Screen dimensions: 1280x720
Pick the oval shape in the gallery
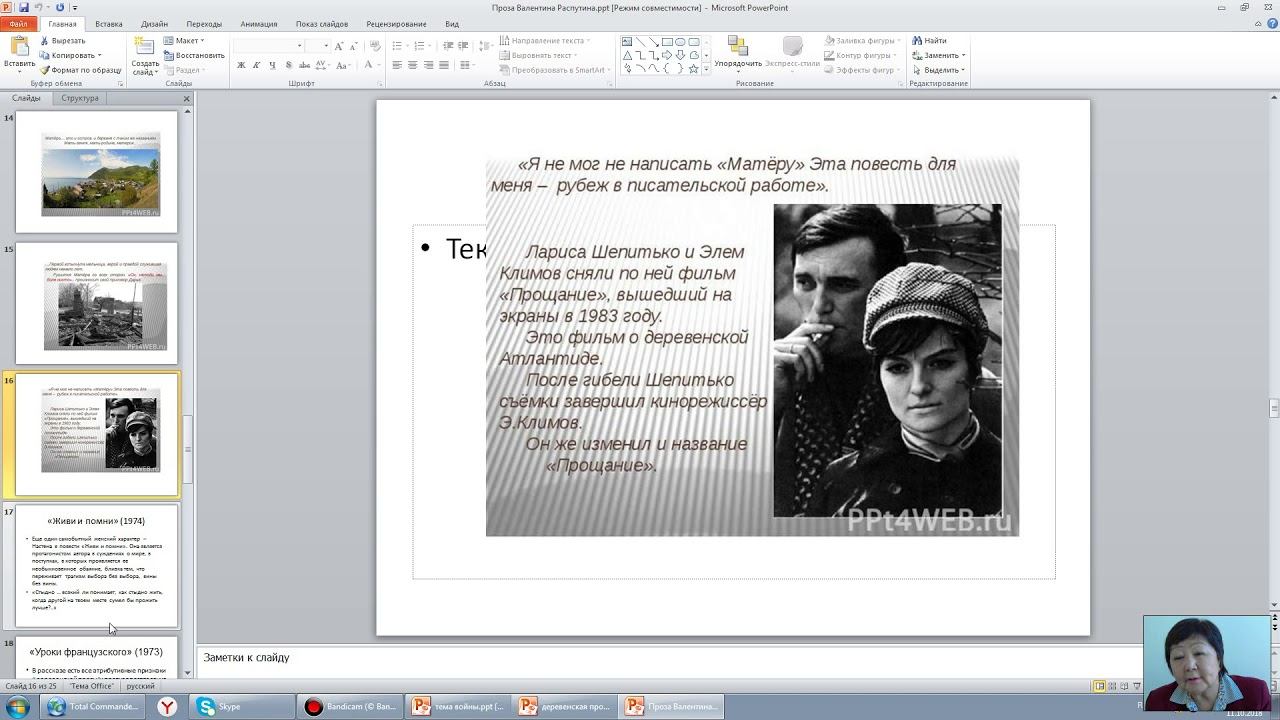pos(680,42)
